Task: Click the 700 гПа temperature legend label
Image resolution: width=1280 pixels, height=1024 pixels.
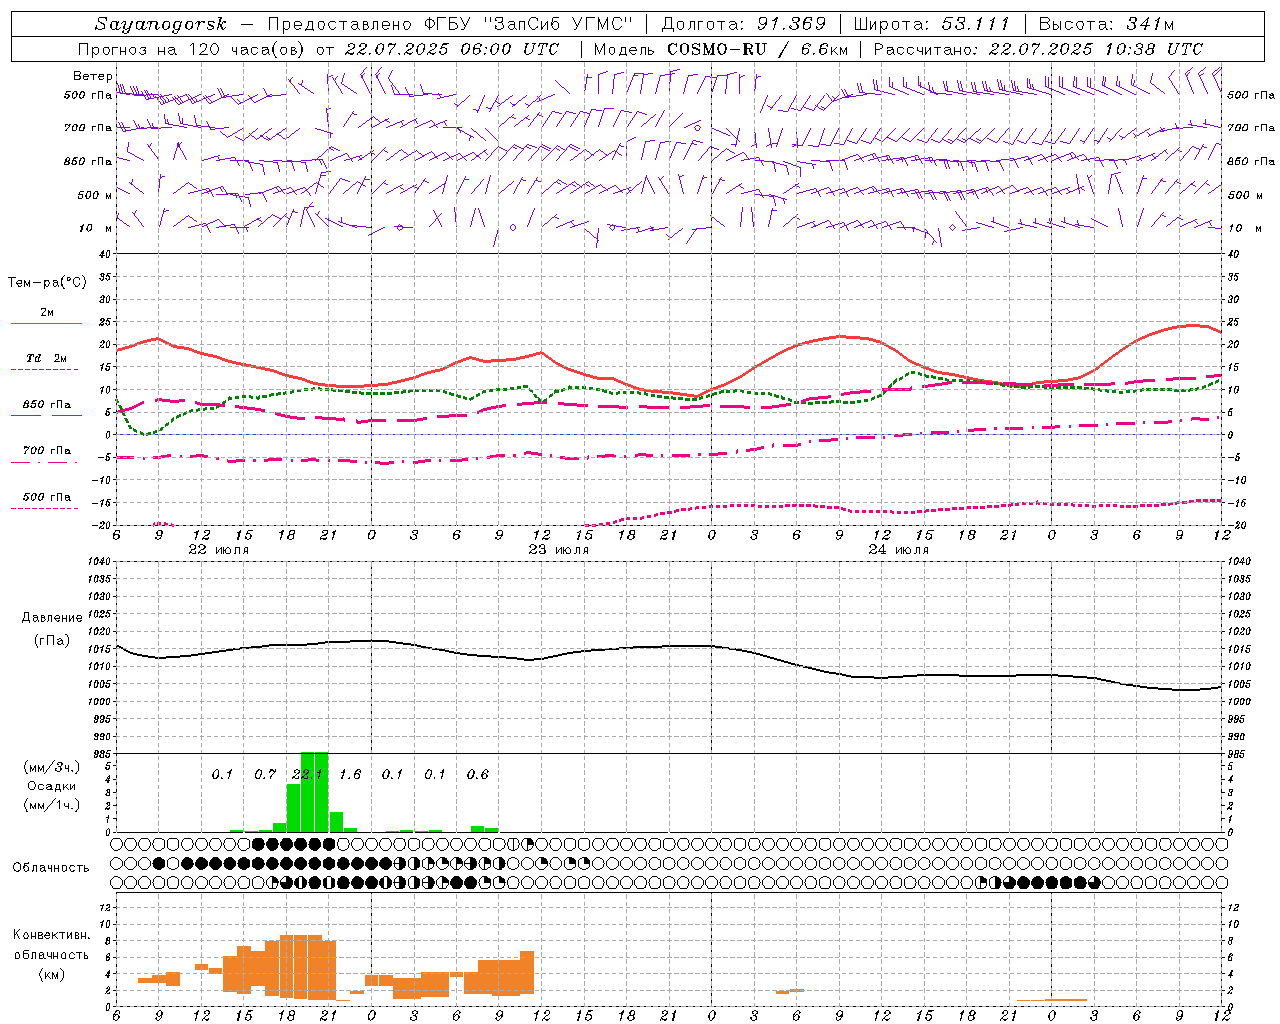Action: (47, 450)
